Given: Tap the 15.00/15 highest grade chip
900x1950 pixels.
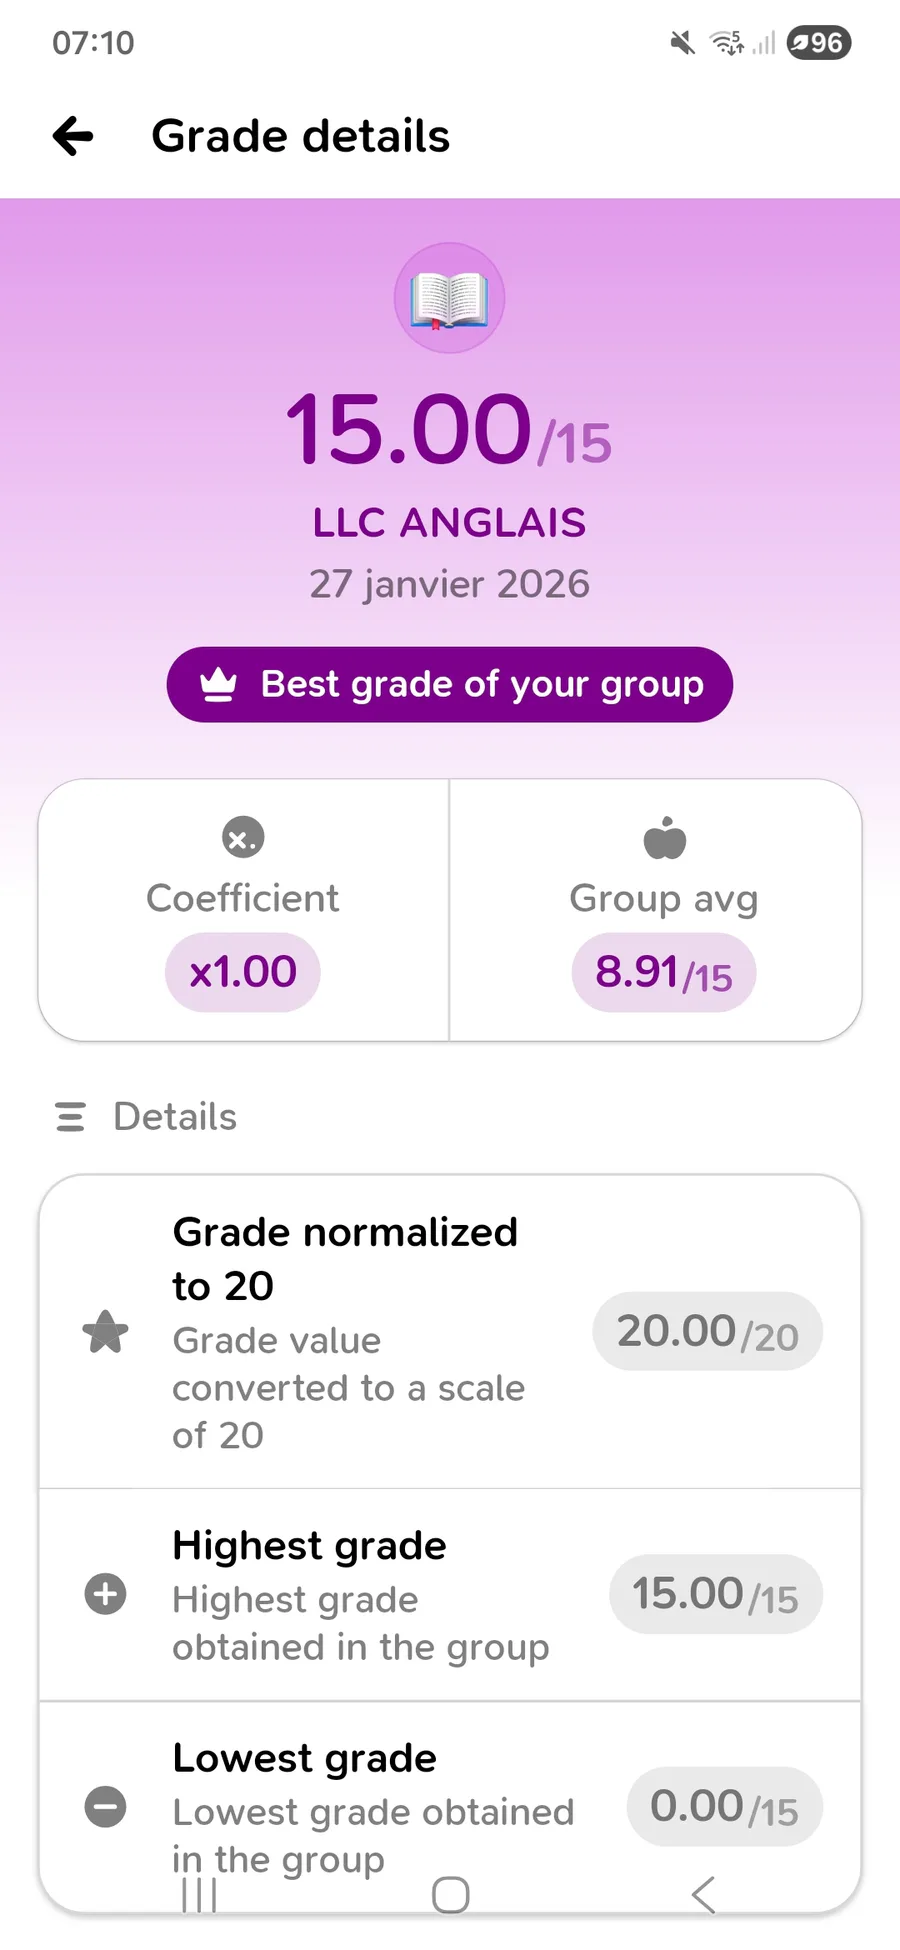Looking at the screenshot, I should tap(716, 1594).
